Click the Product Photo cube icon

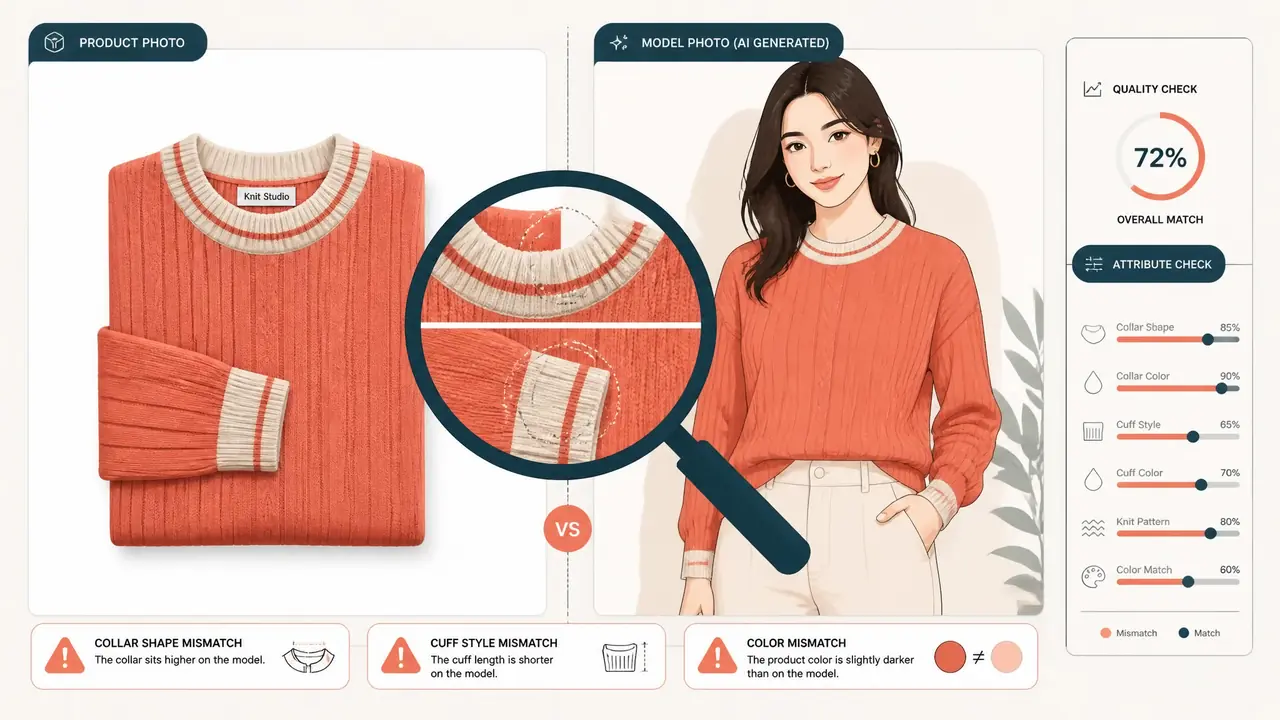55,43
